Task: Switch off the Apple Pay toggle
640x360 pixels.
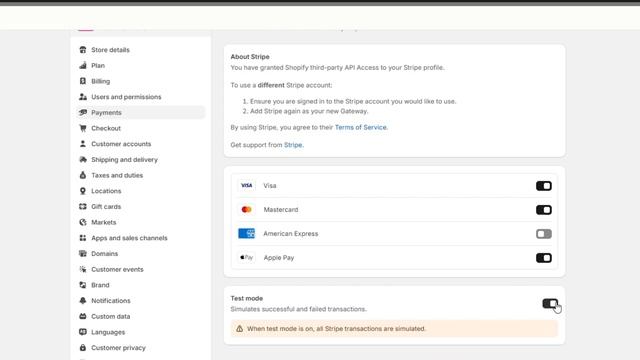Action: (x=544, y=258)
